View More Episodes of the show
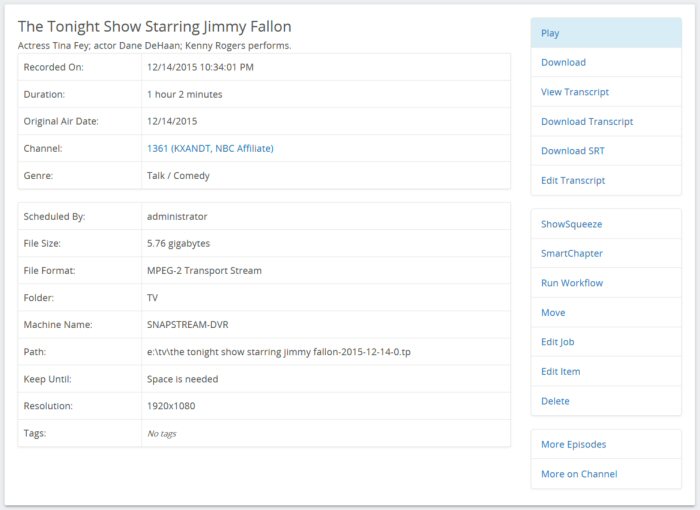The width and height of the screenshot is (700, 510). point(606,444)
